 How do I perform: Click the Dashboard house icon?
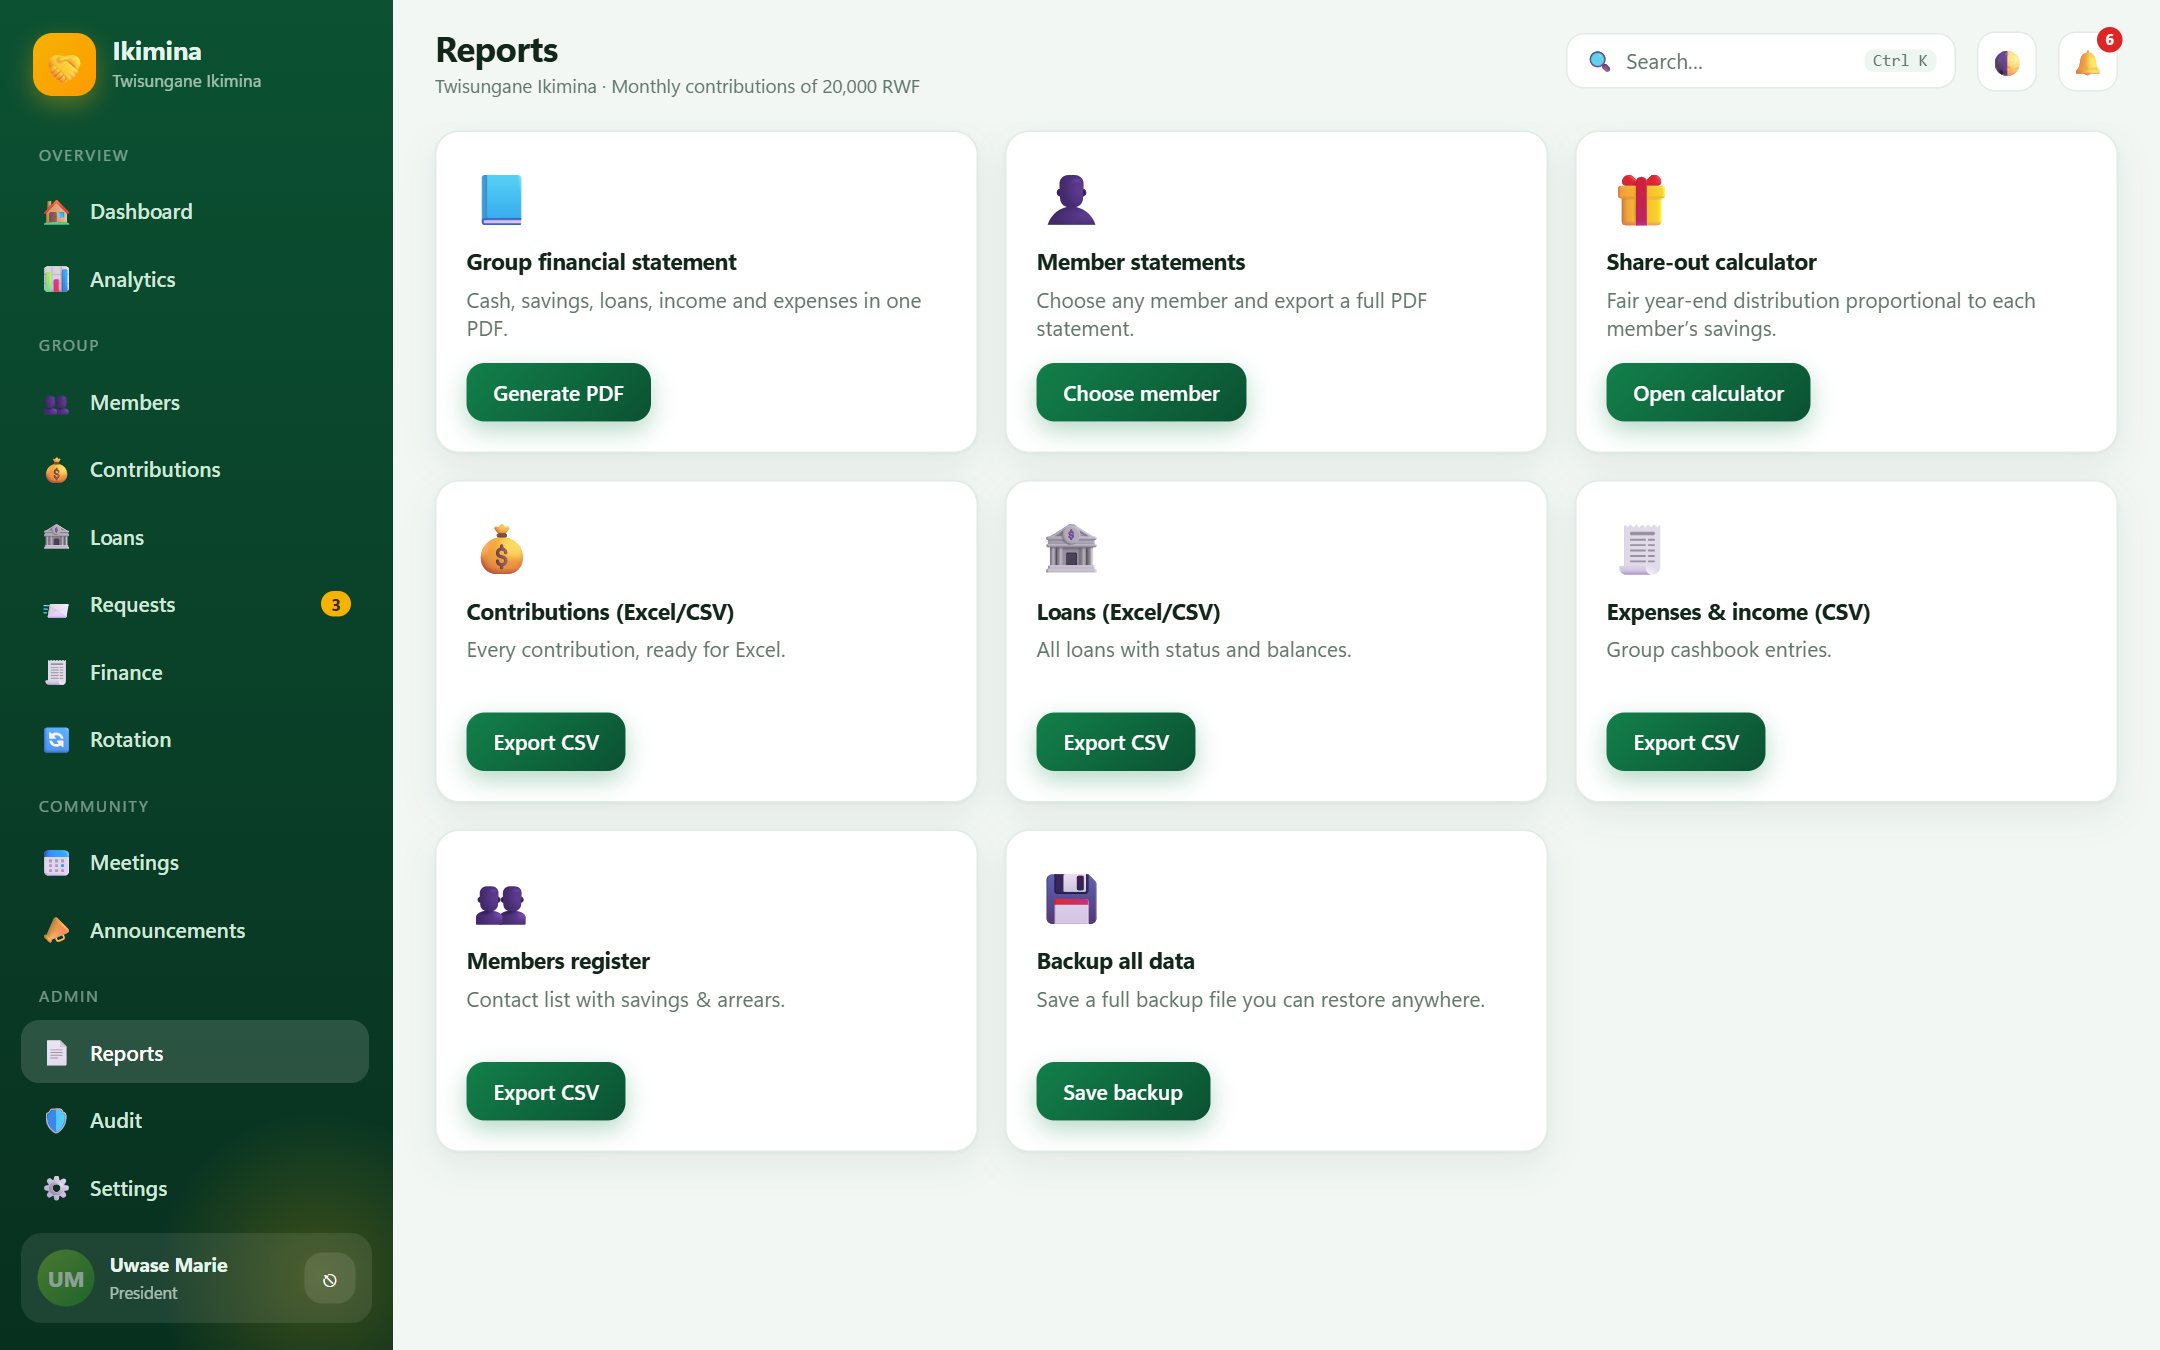click(57, 212)
